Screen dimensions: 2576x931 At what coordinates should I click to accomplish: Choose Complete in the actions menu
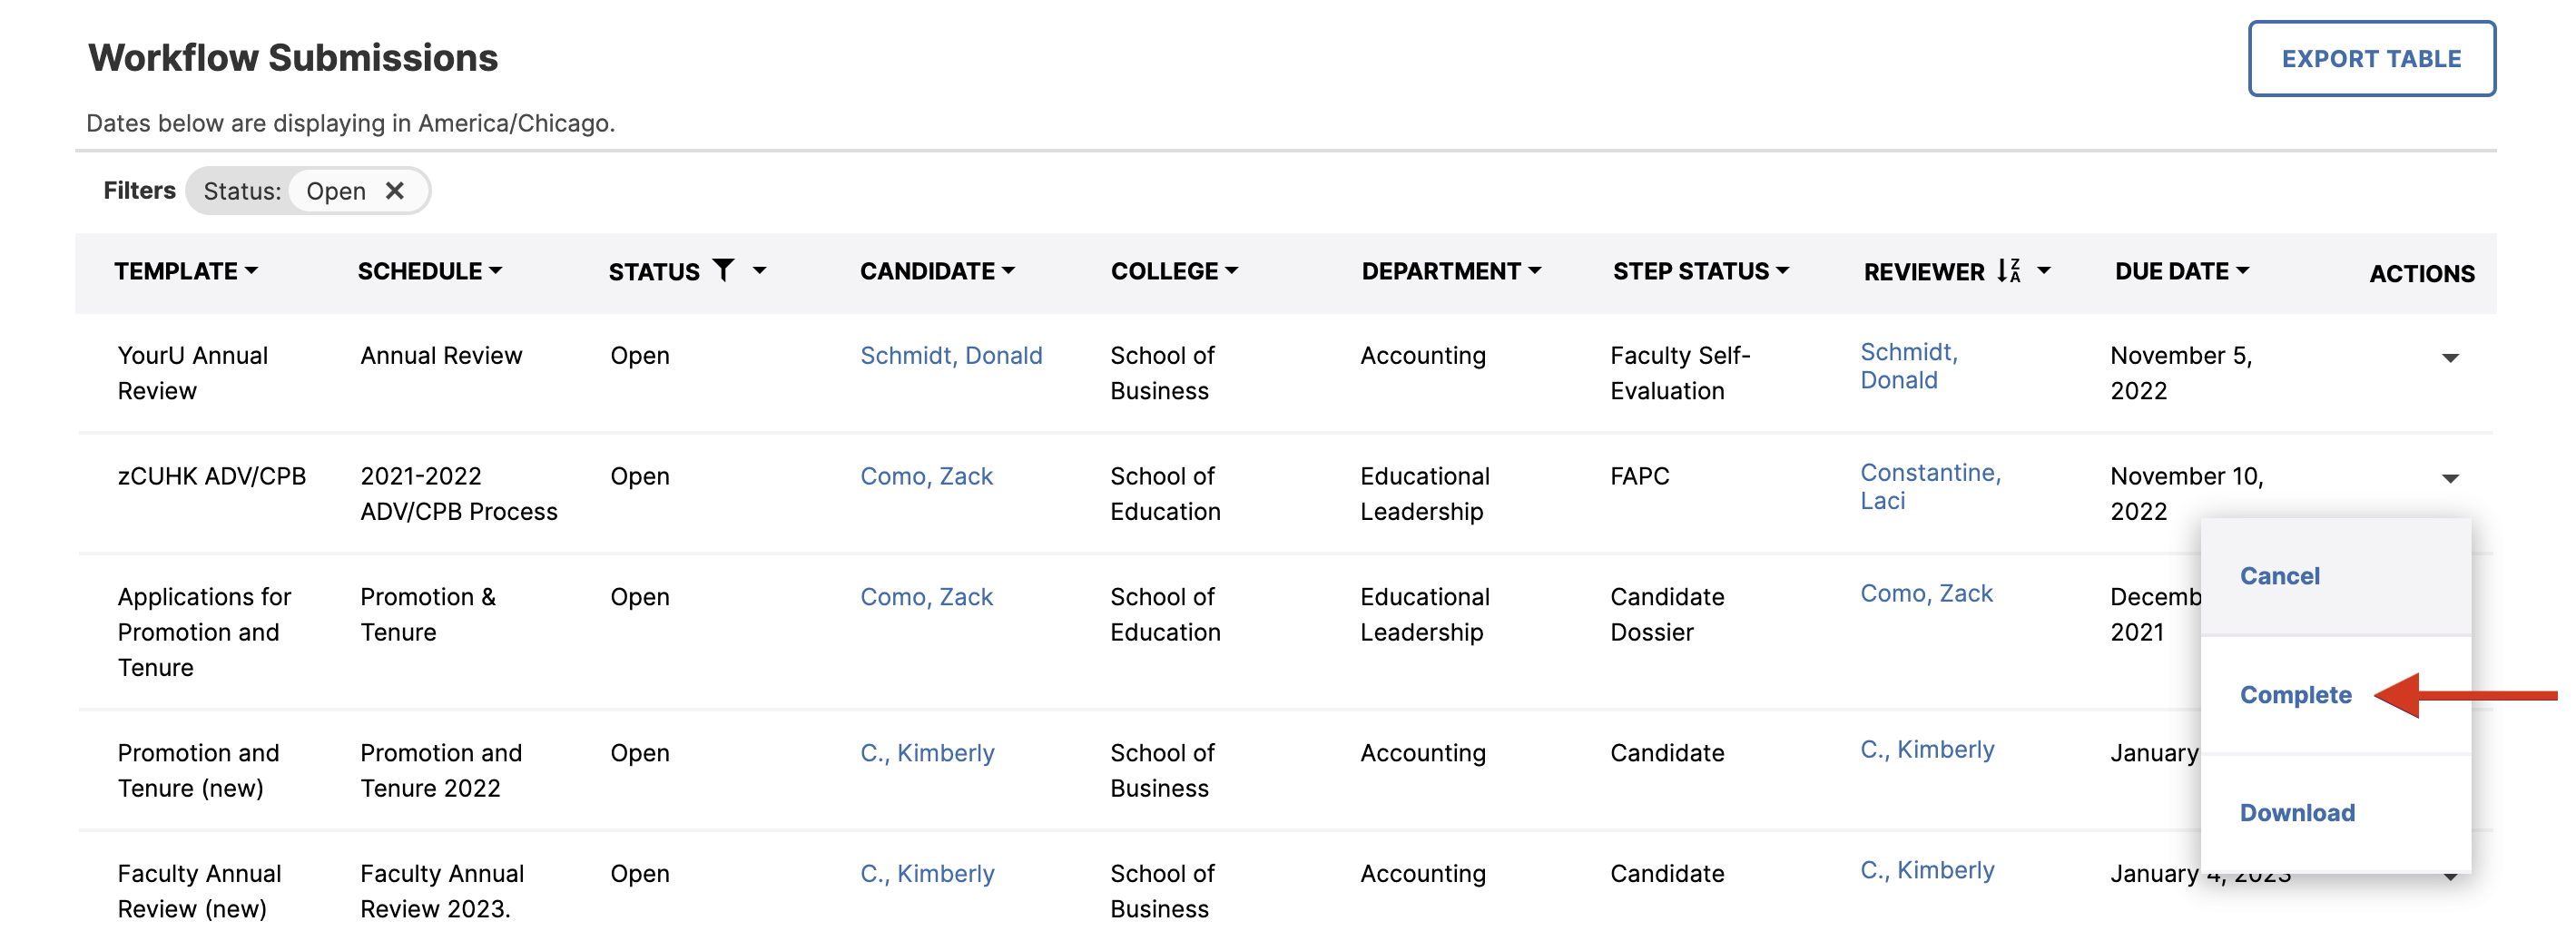pos(2295,695)
